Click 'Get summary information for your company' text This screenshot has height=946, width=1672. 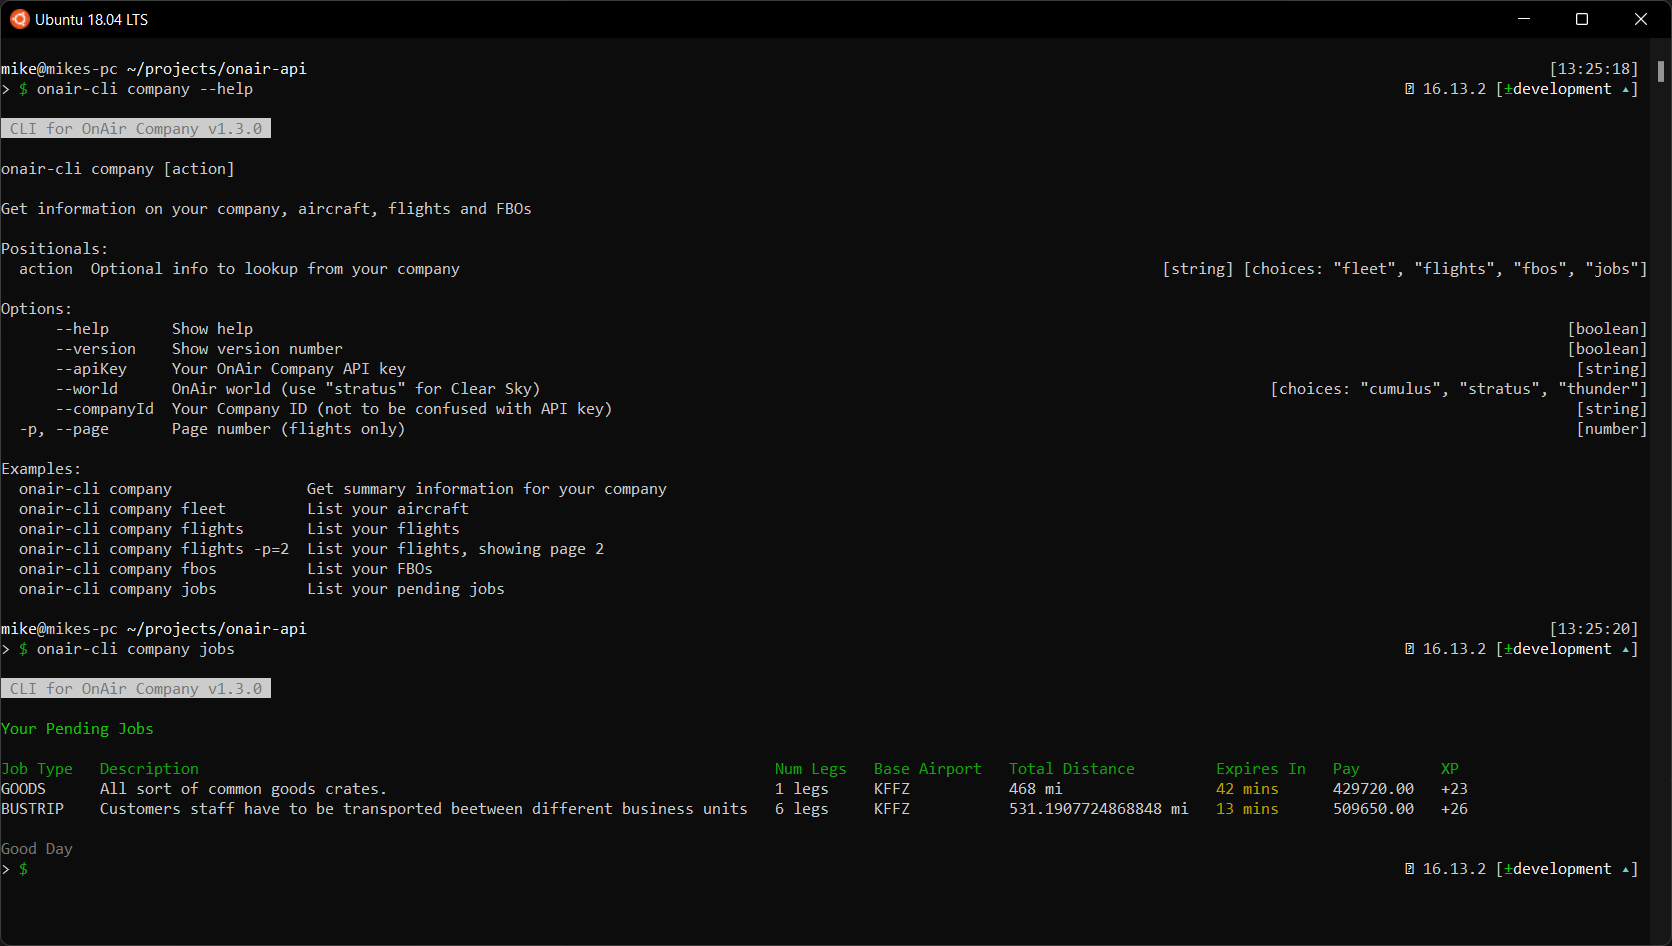click(487, 489)
